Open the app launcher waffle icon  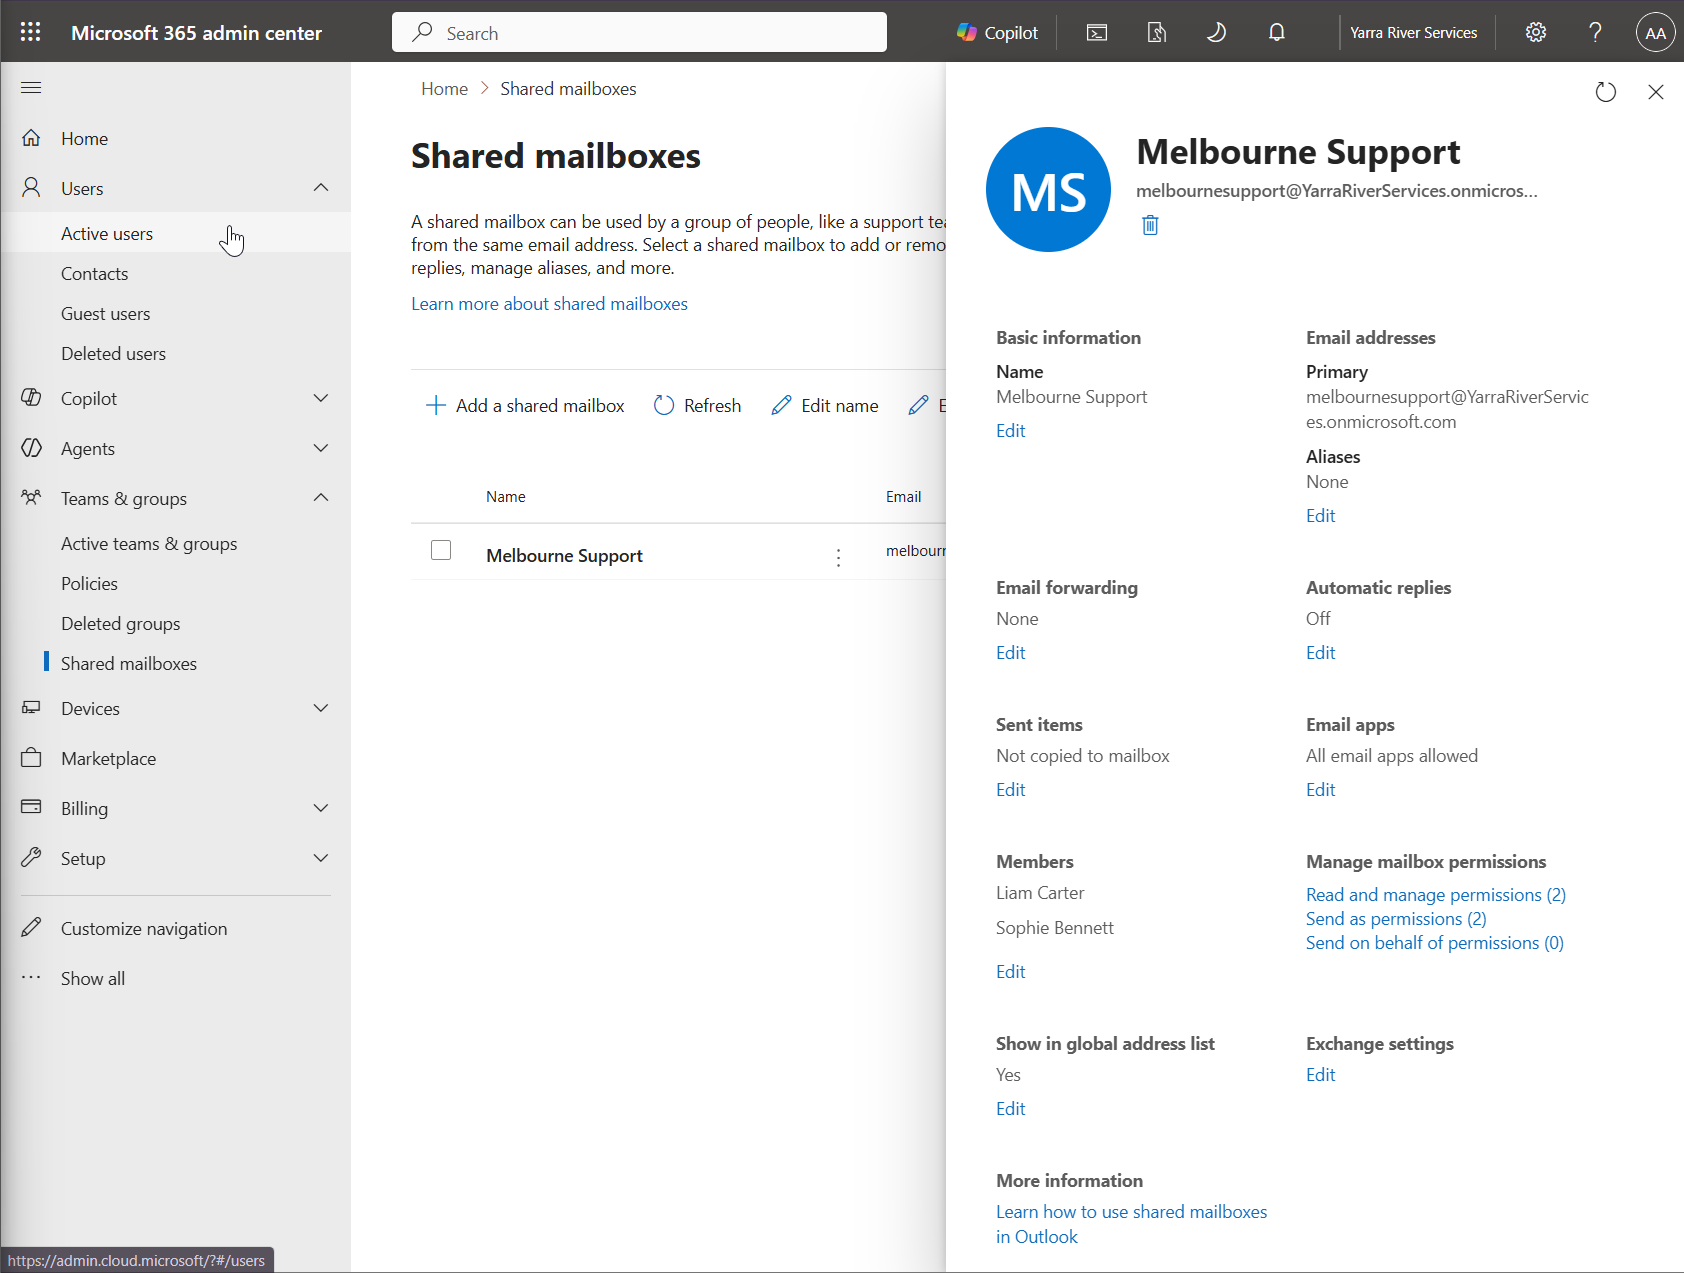tap(30, 32)
